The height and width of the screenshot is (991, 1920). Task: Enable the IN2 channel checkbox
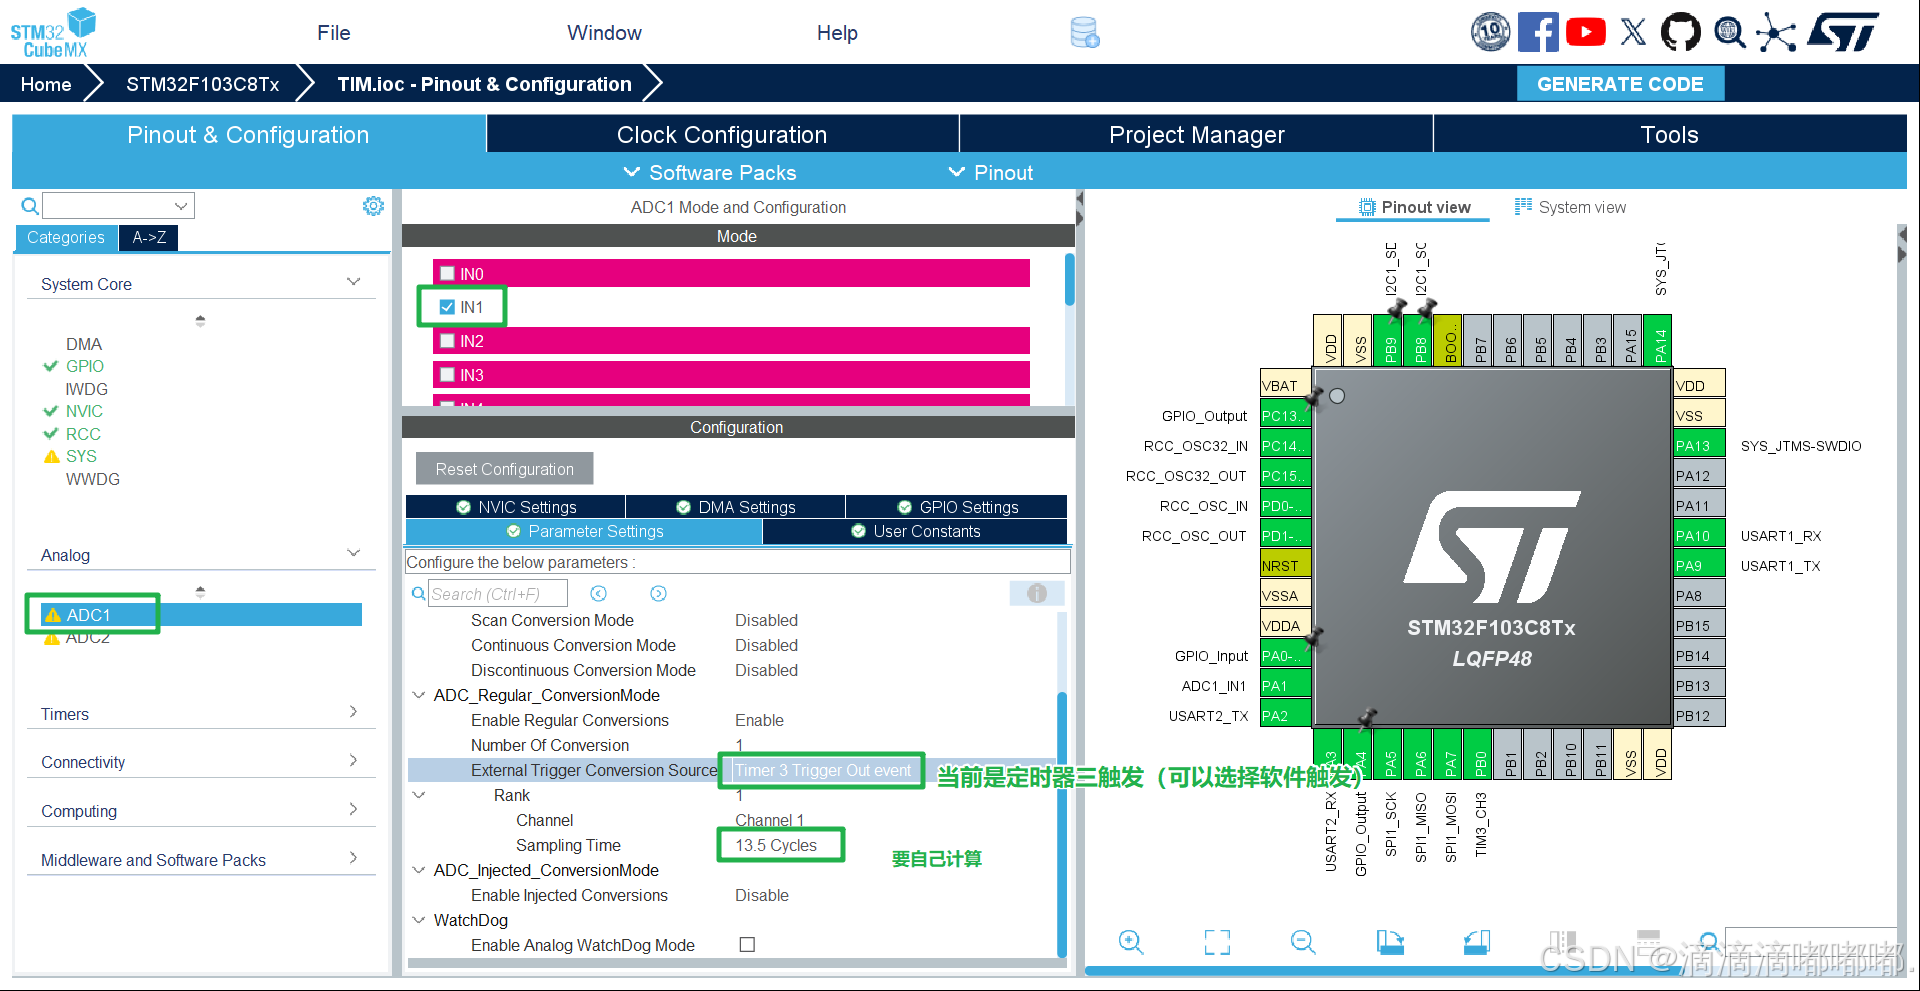tap(448, 341)
